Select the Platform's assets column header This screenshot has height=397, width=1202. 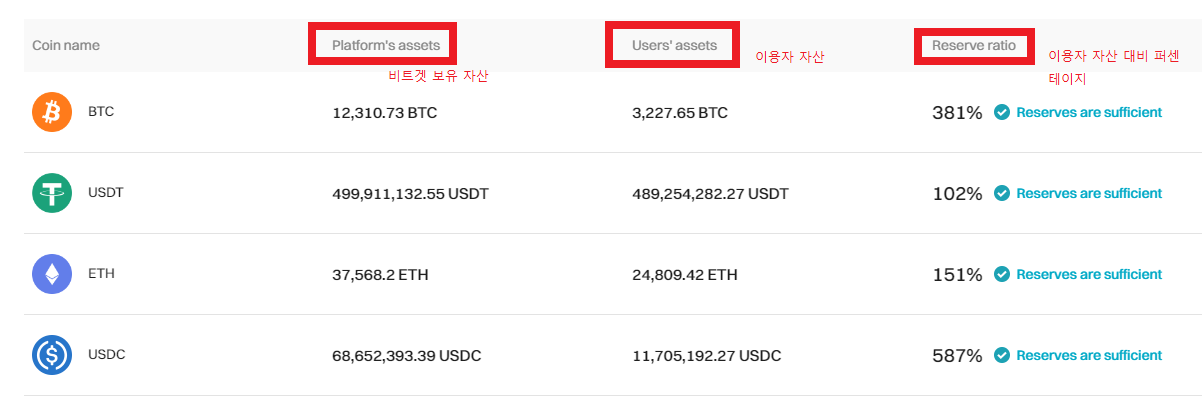386,45
